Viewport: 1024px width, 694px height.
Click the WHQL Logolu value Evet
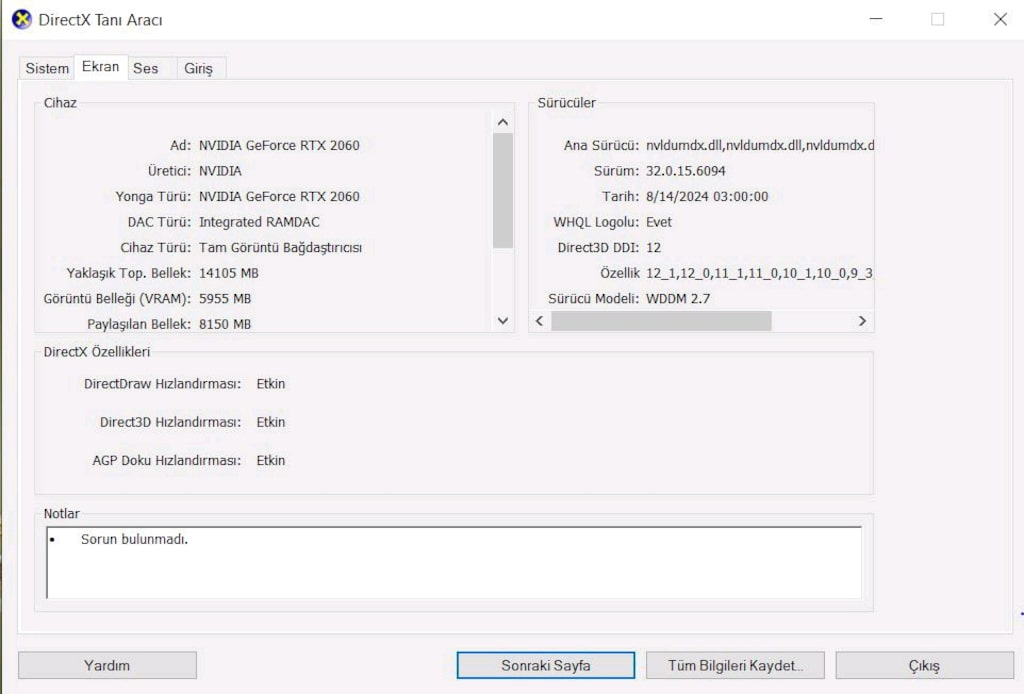point(659,222)
